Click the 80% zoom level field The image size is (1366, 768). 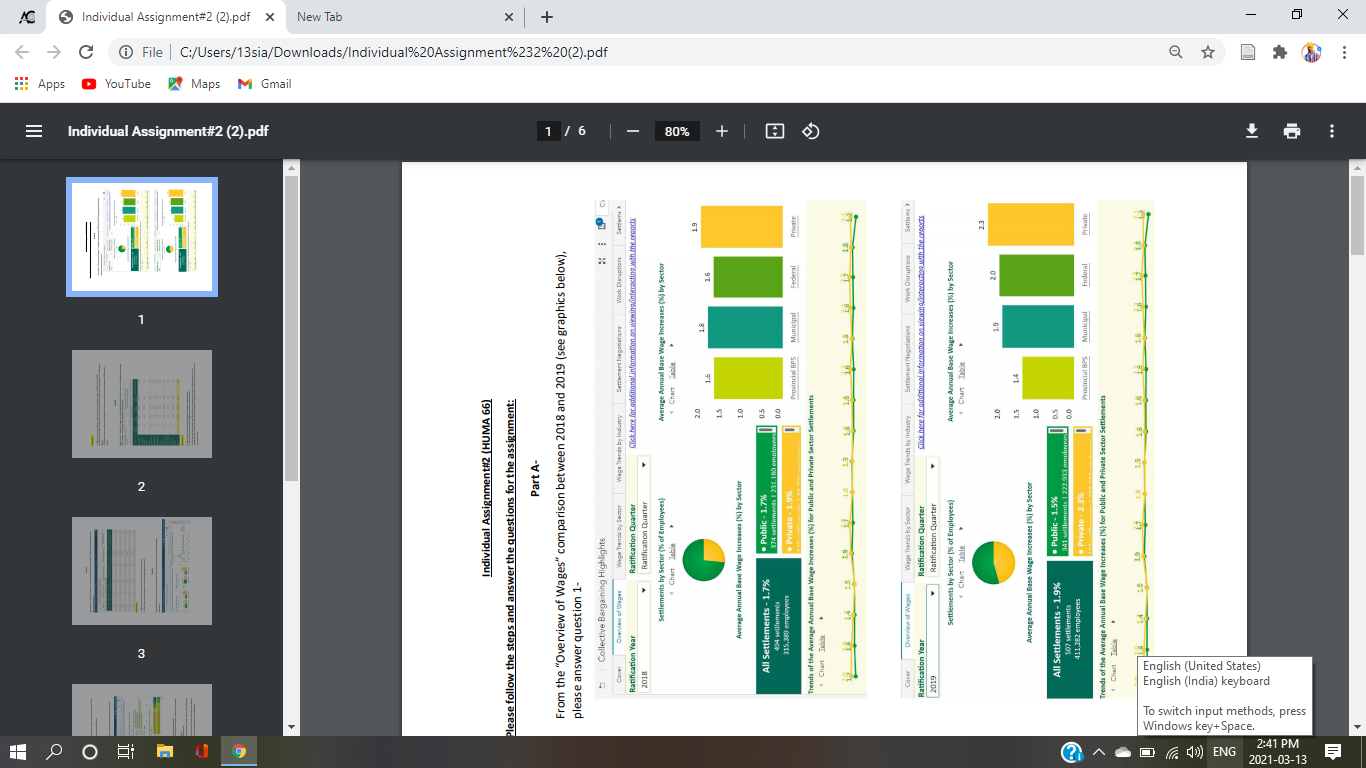pos(677,131)
